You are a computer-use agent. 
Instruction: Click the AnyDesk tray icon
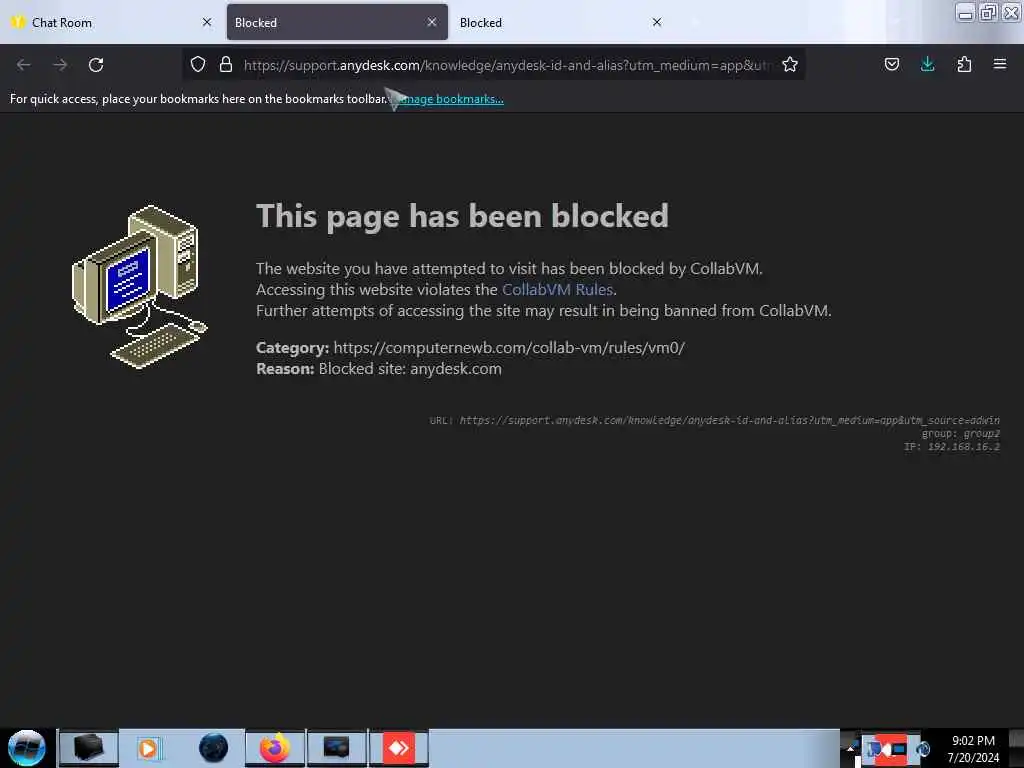[x=890, y=749]
